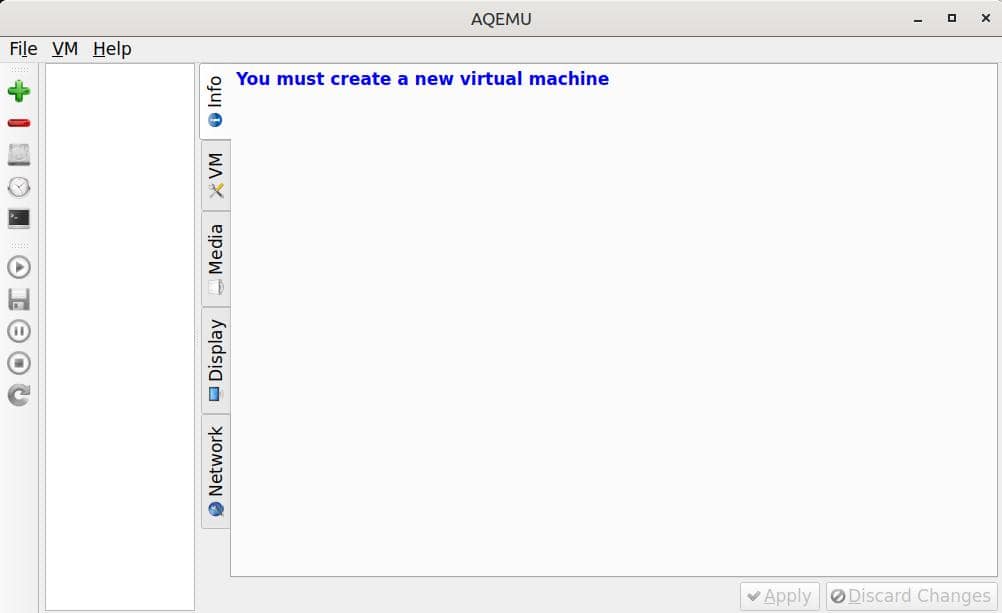The width and height of the screenshot is (1002, 613).
Task: Click the Apply button
Action: coord(780,596)
